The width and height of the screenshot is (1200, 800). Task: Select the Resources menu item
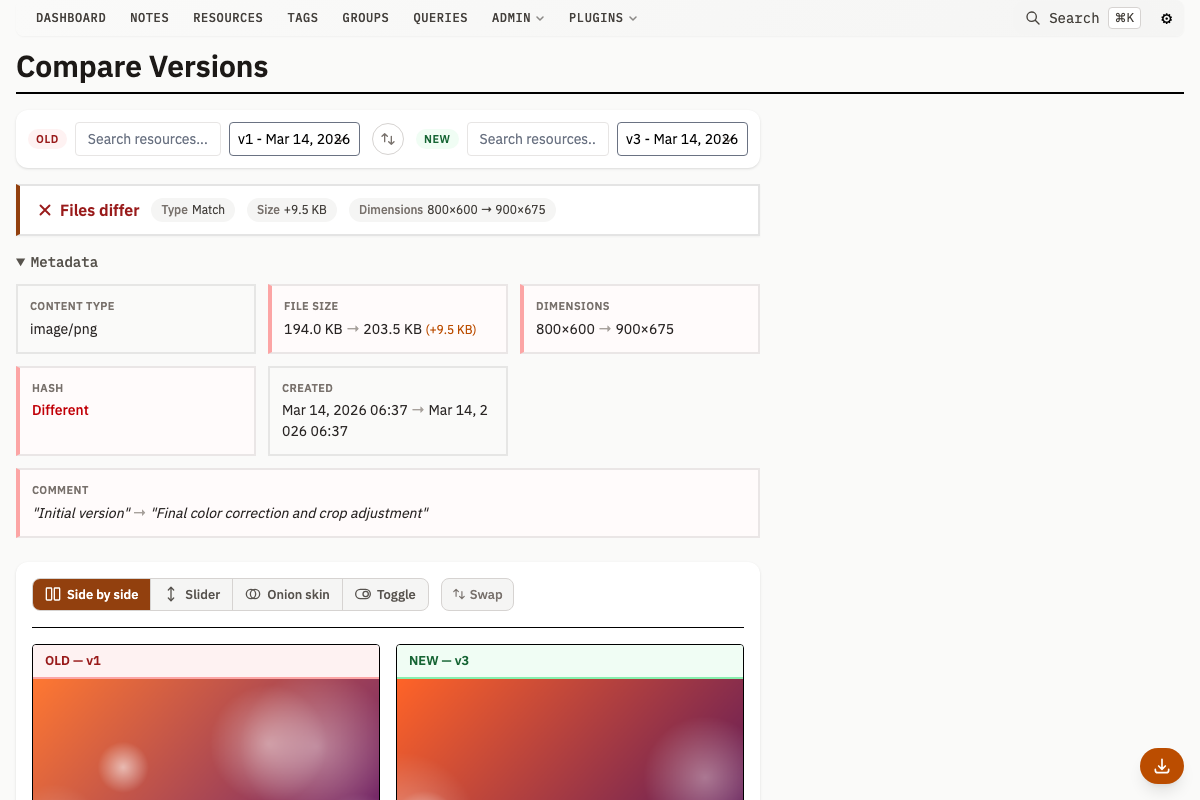click(x=227, y=17)
